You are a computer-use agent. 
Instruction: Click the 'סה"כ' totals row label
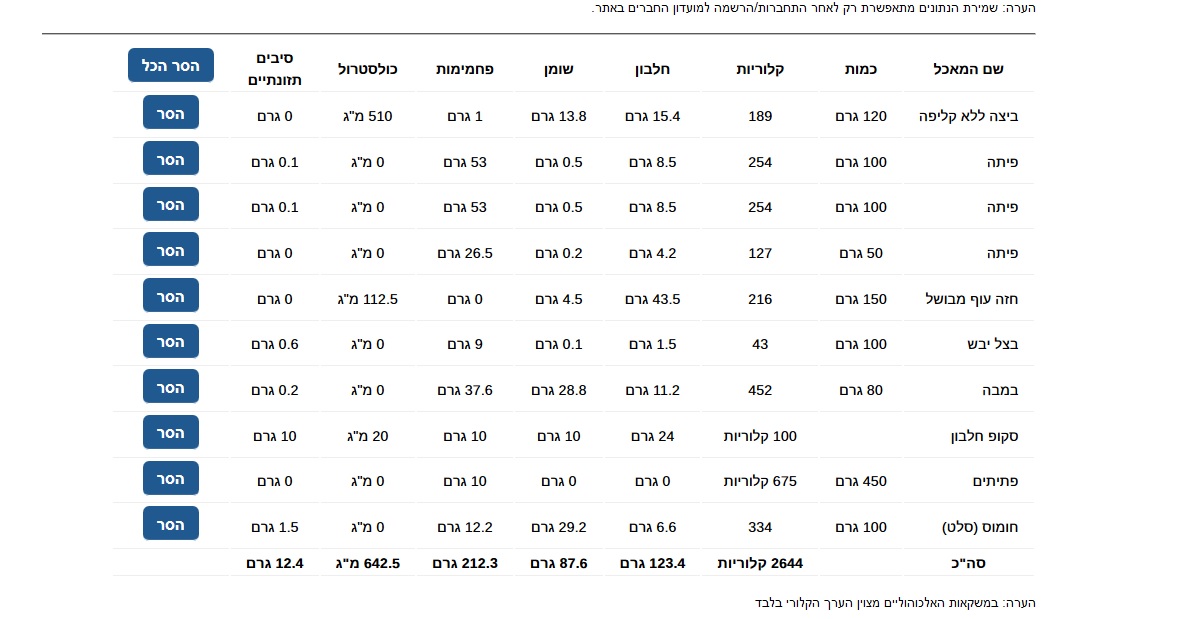coord(968,563)
